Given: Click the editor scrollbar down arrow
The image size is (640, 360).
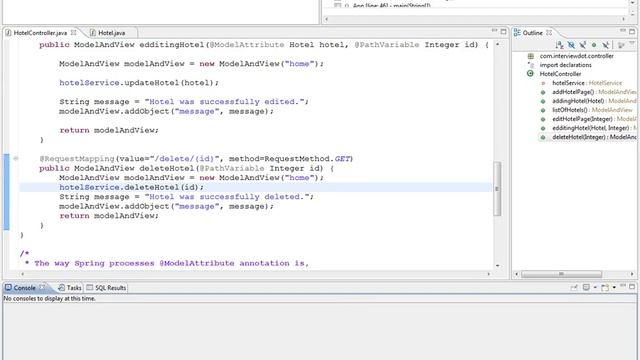Looking at the screenshot, I should 497,265.
